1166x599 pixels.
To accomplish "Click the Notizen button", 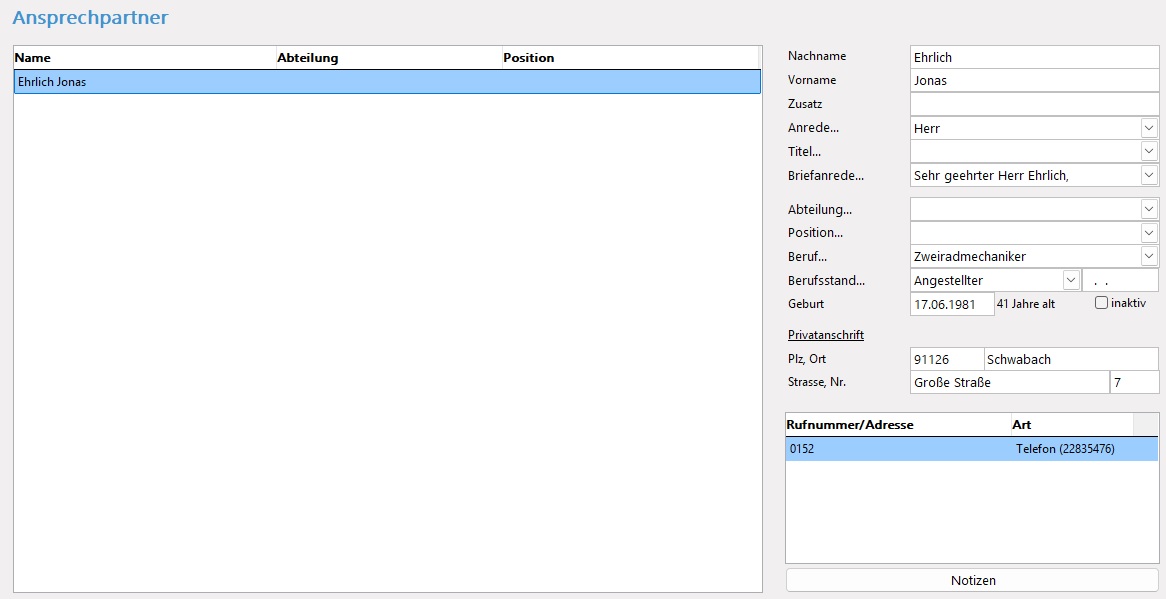I will tap(972, 580).
